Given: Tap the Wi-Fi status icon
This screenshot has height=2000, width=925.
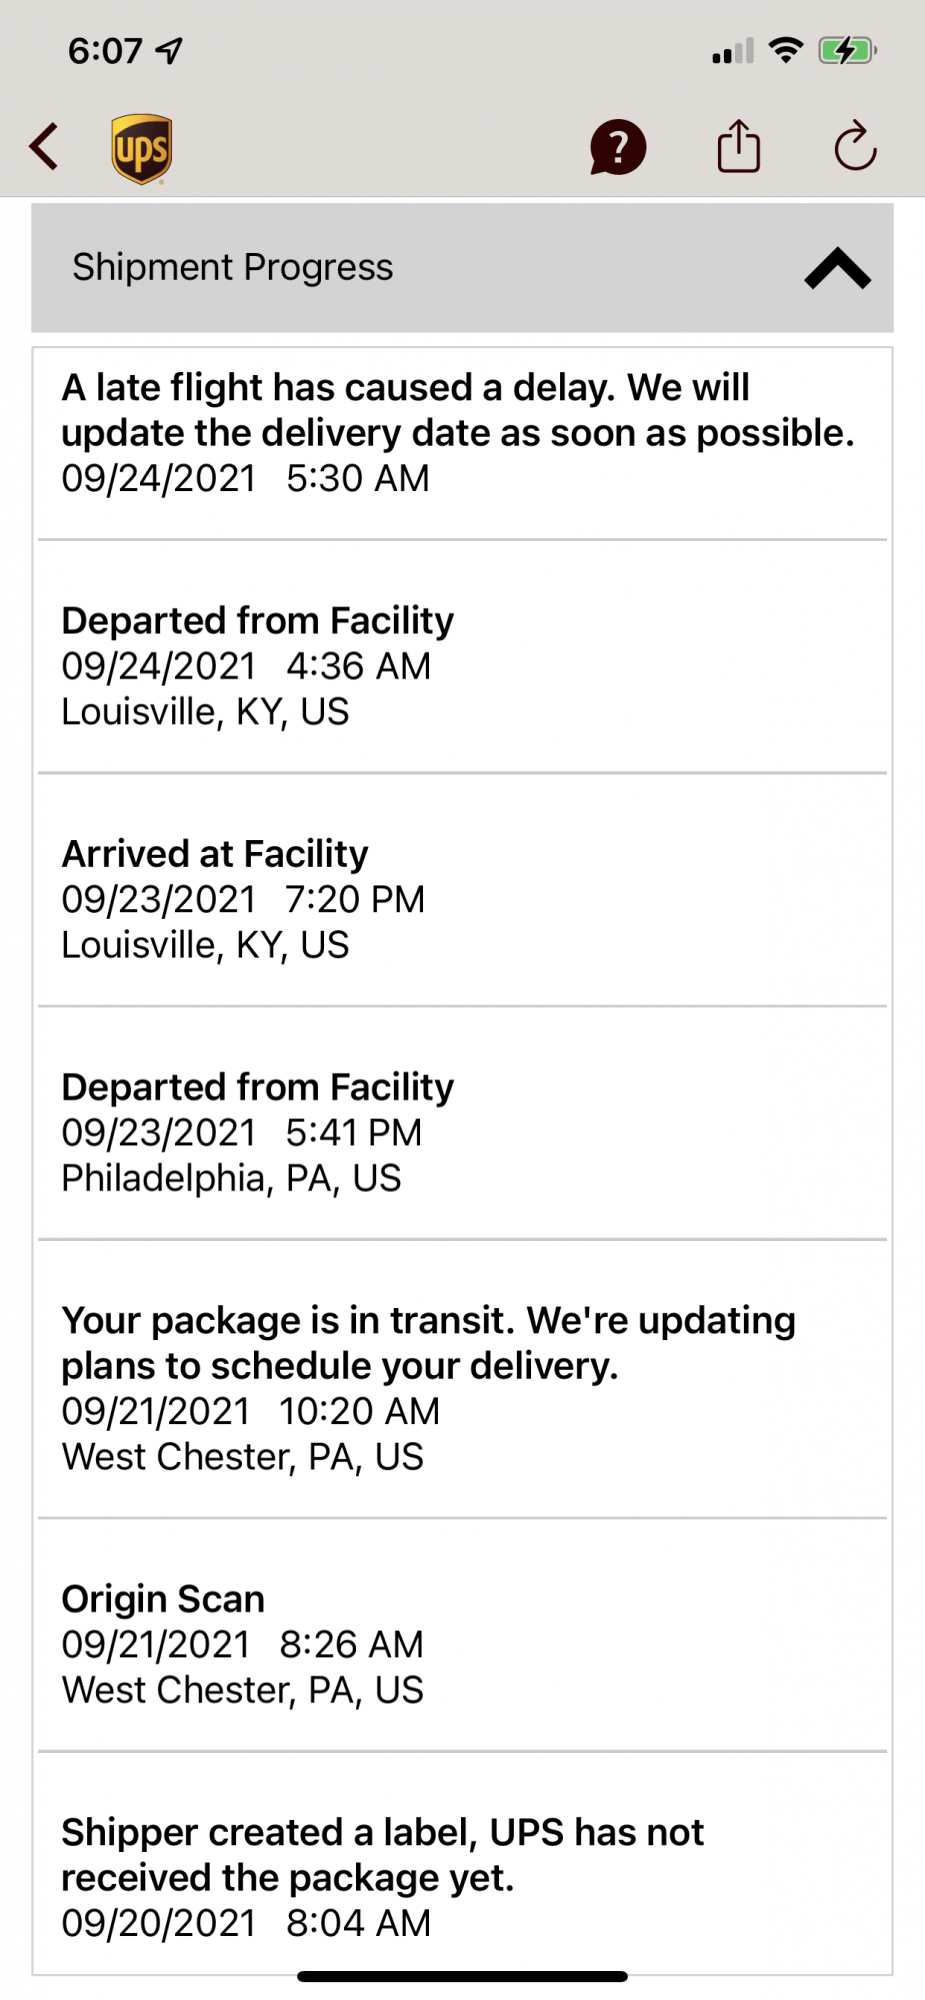Looking at the screenshot, I should coord(787,50).
